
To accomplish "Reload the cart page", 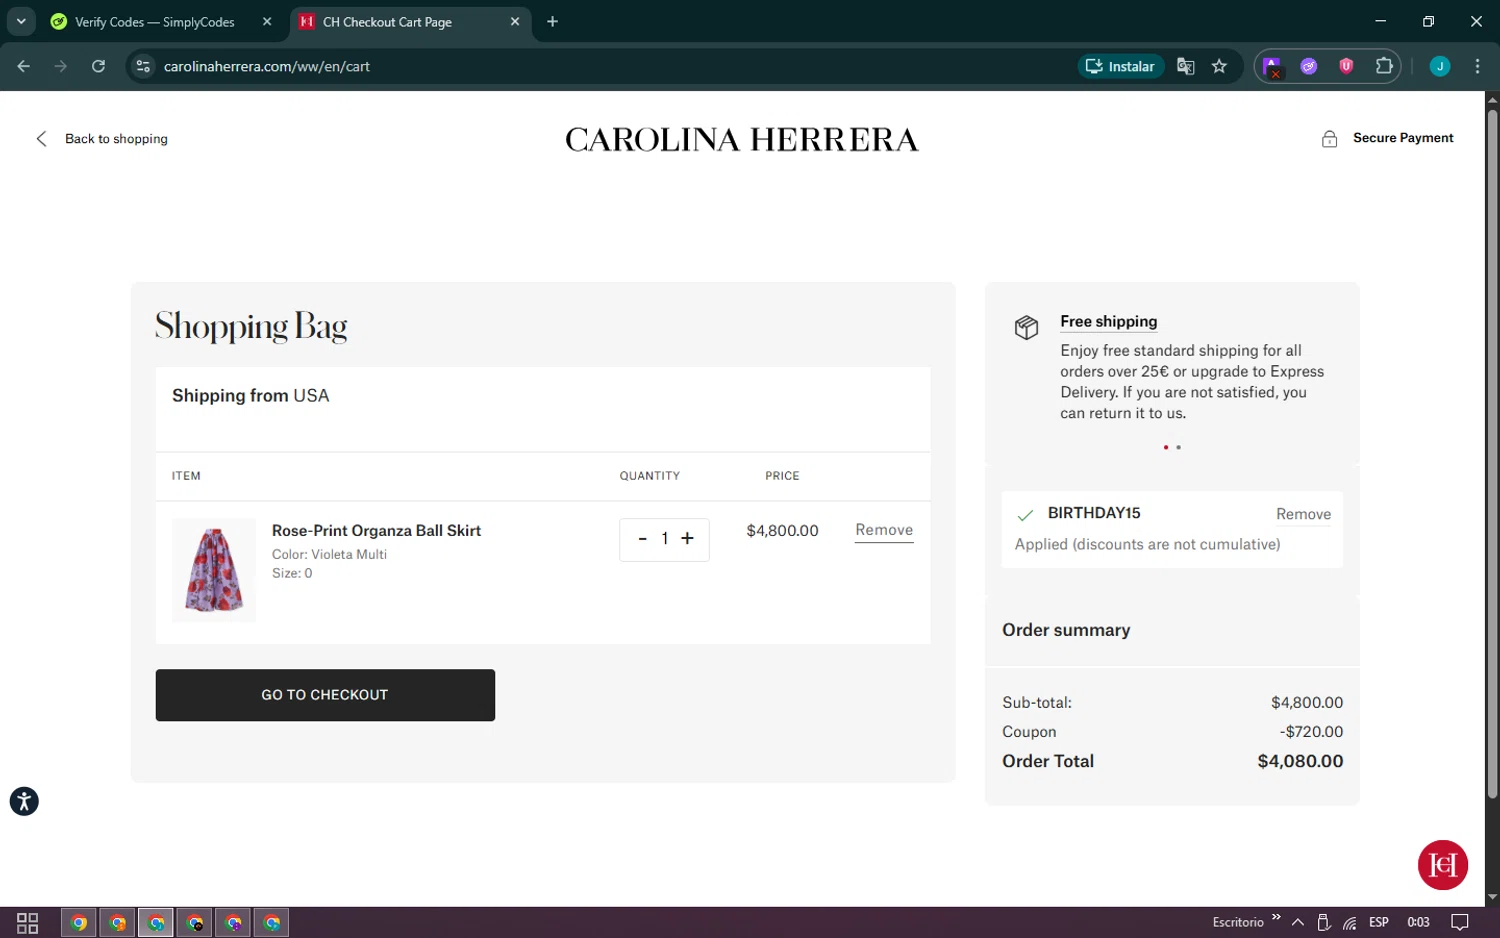I will 98,66.
